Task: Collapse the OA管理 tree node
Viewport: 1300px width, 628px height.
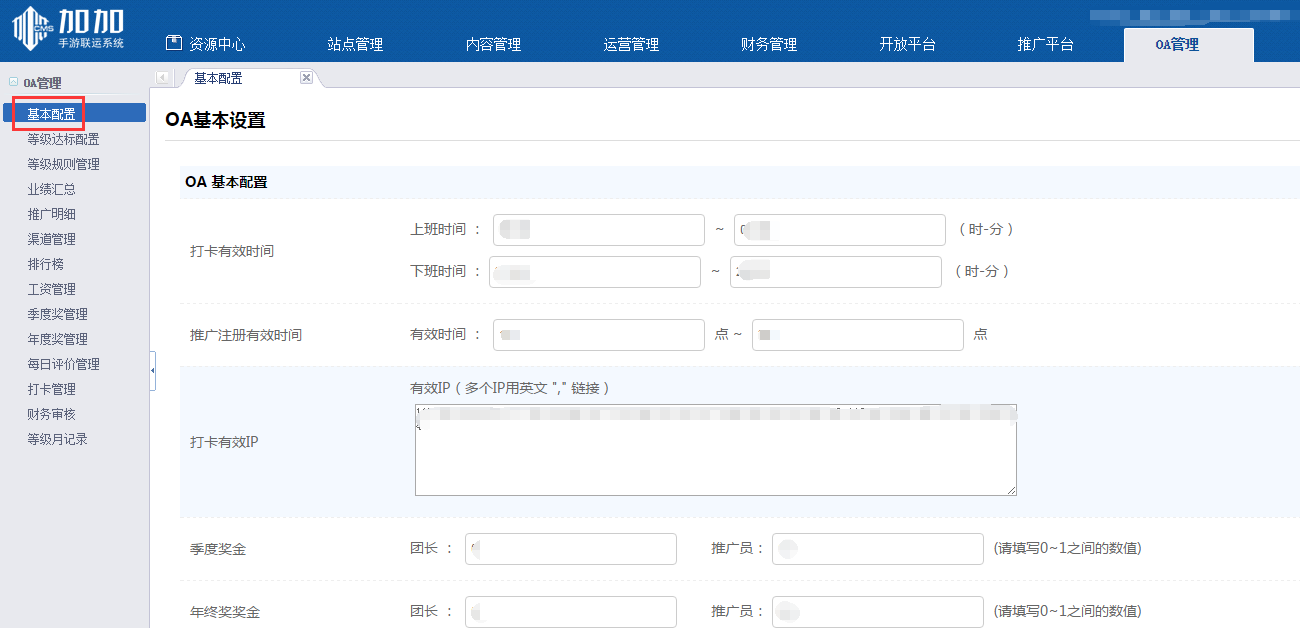Action: click(x=13, y=83)
